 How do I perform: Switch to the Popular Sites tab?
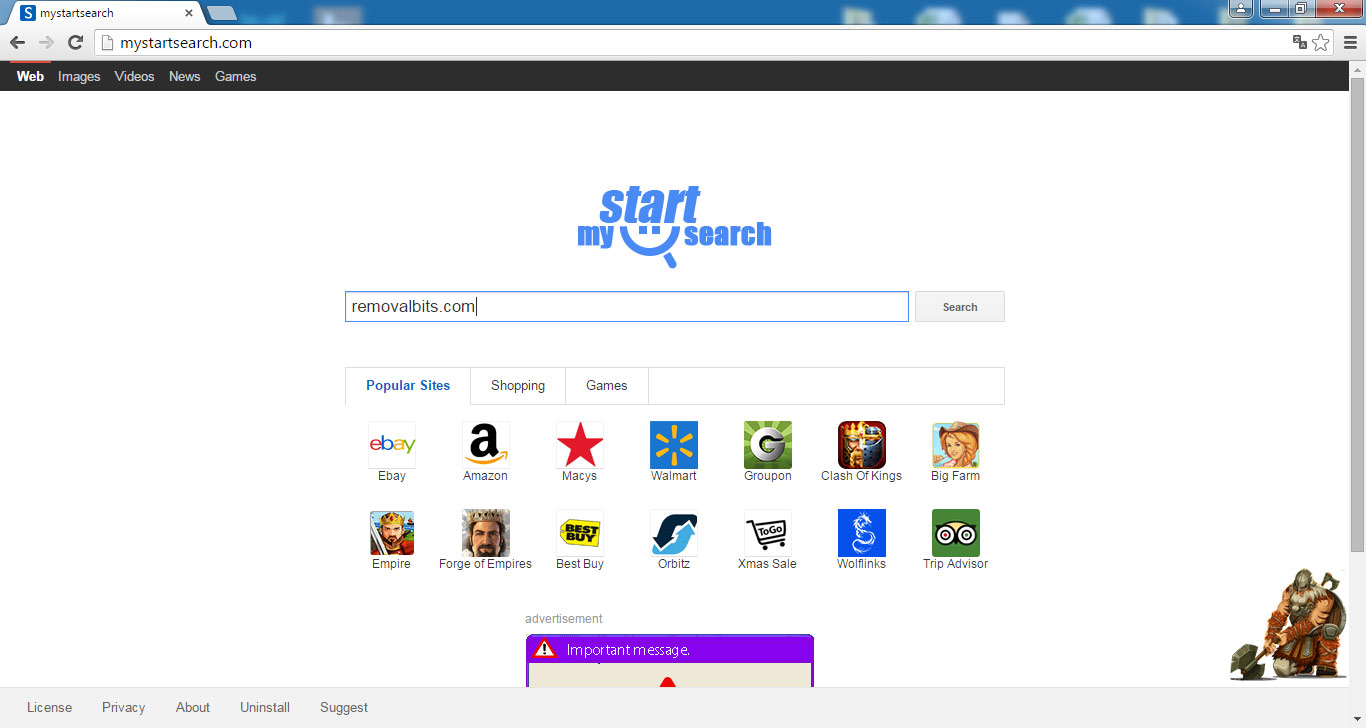[x=408, y=385]
